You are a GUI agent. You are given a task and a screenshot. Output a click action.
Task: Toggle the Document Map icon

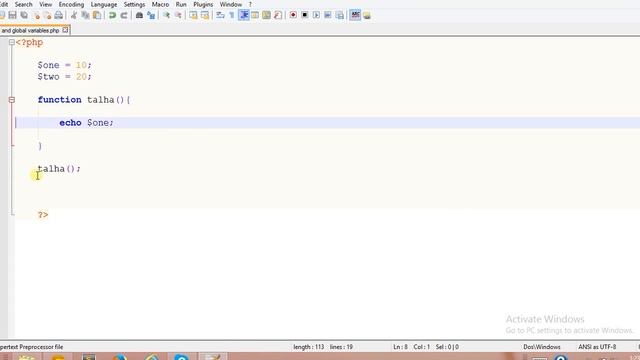266,15
